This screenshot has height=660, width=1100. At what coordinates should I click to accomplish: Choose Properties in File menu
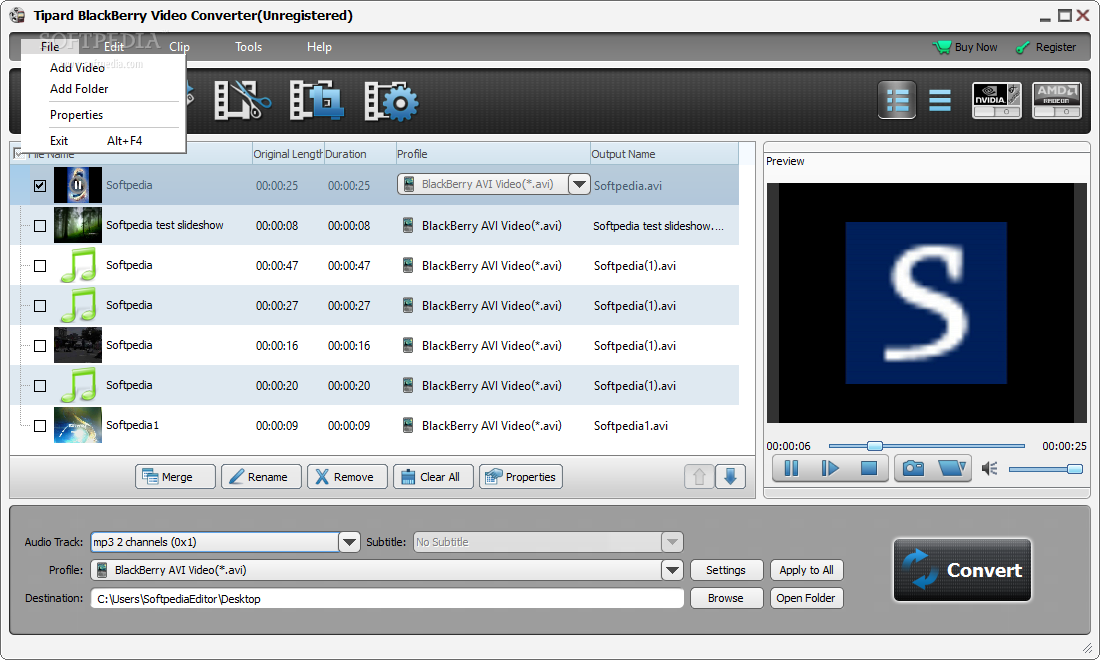[76, 115]
